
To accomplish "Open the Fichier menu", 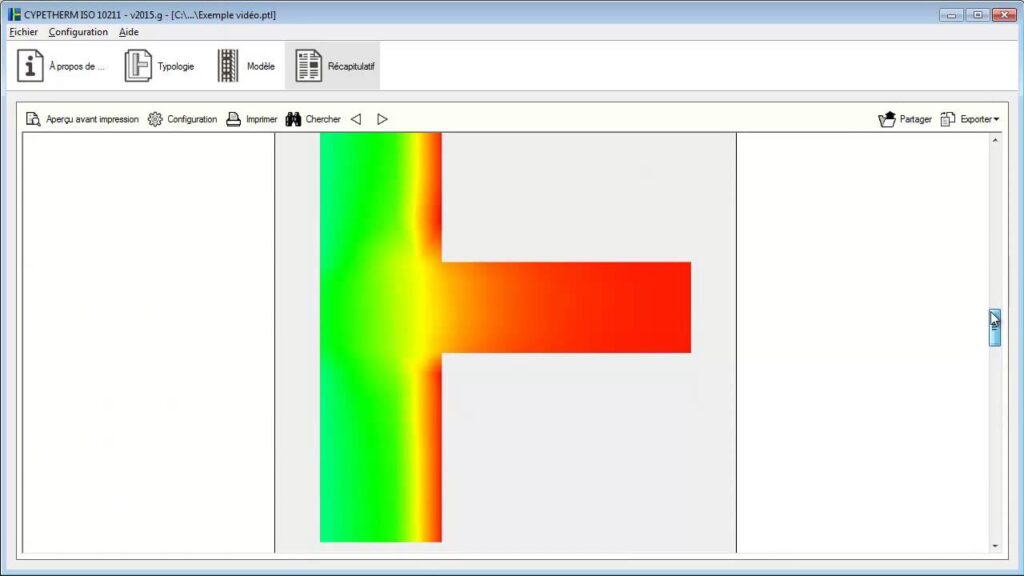I will pos(23,32).
